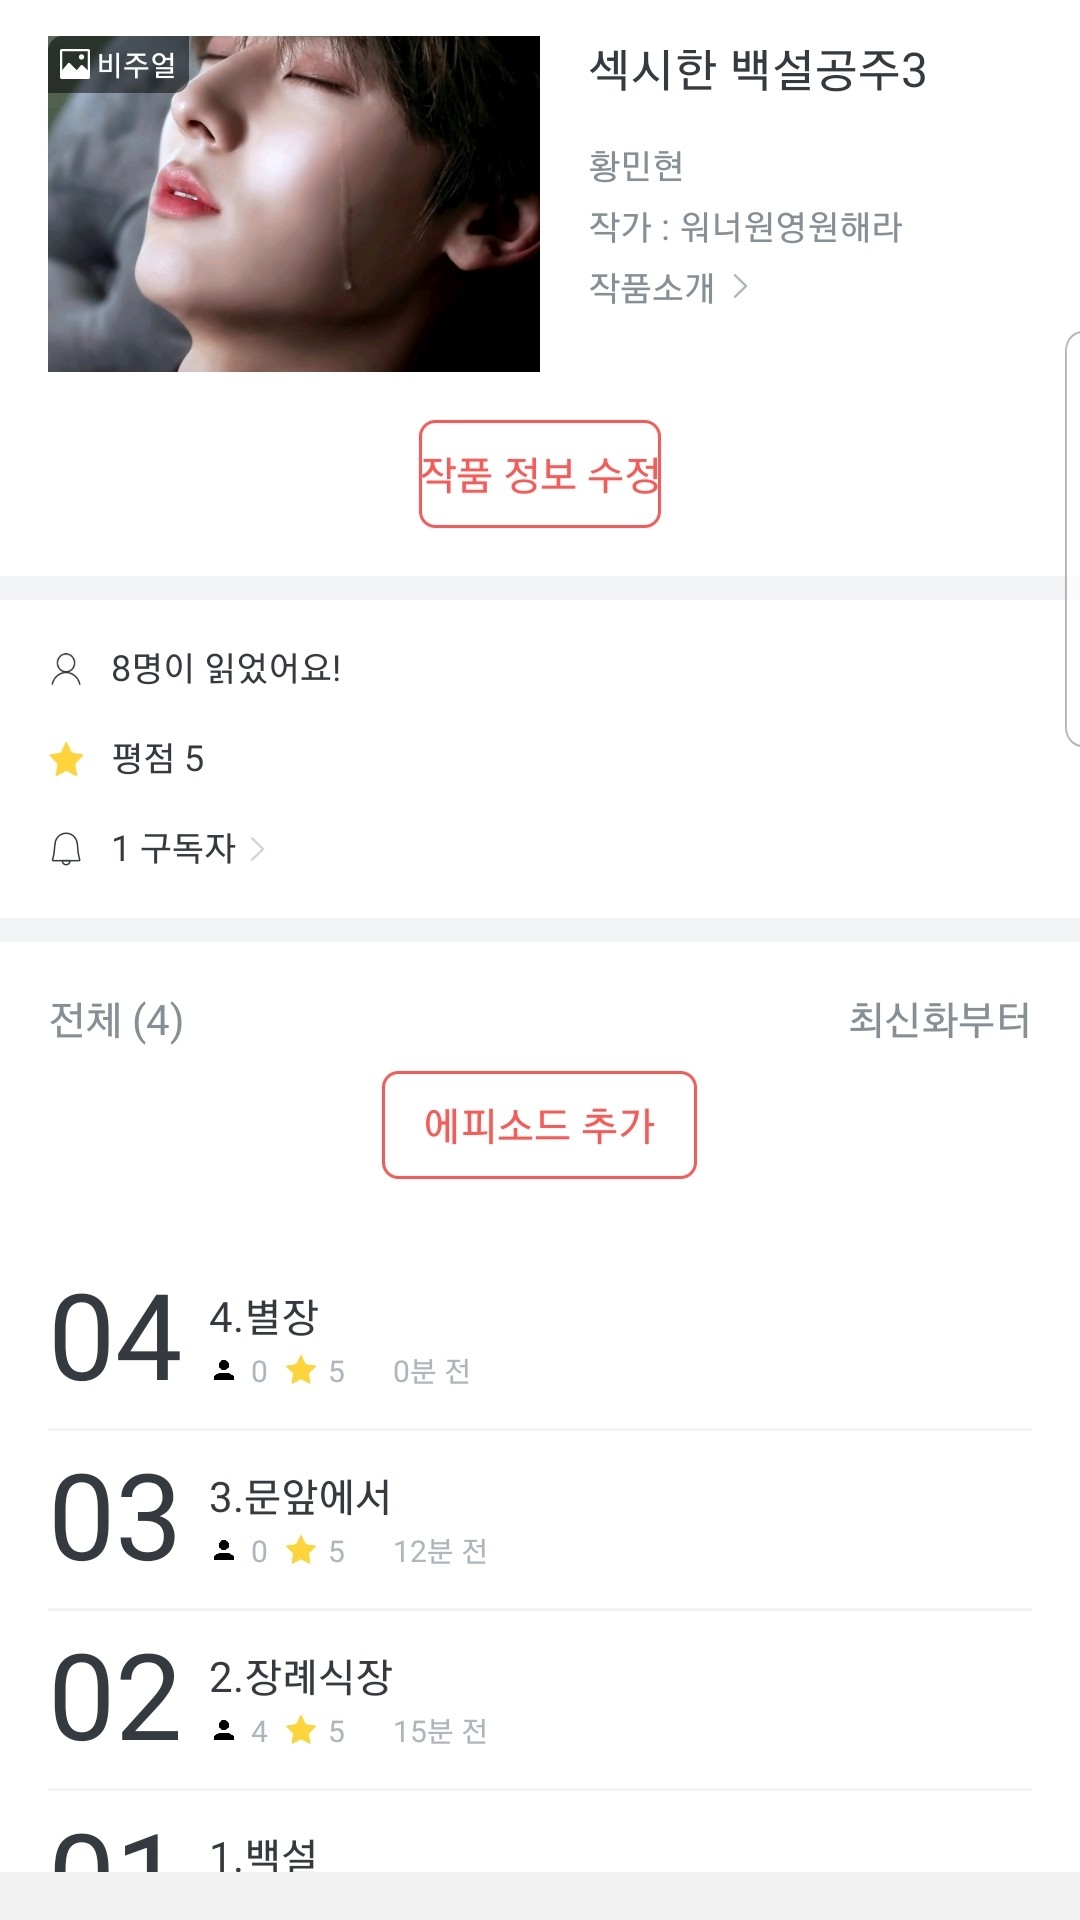Tap the 에피소드 추가 button
Image resolution: width=1080 pixels, height=1920 pixels.
tap(539, 1125)
